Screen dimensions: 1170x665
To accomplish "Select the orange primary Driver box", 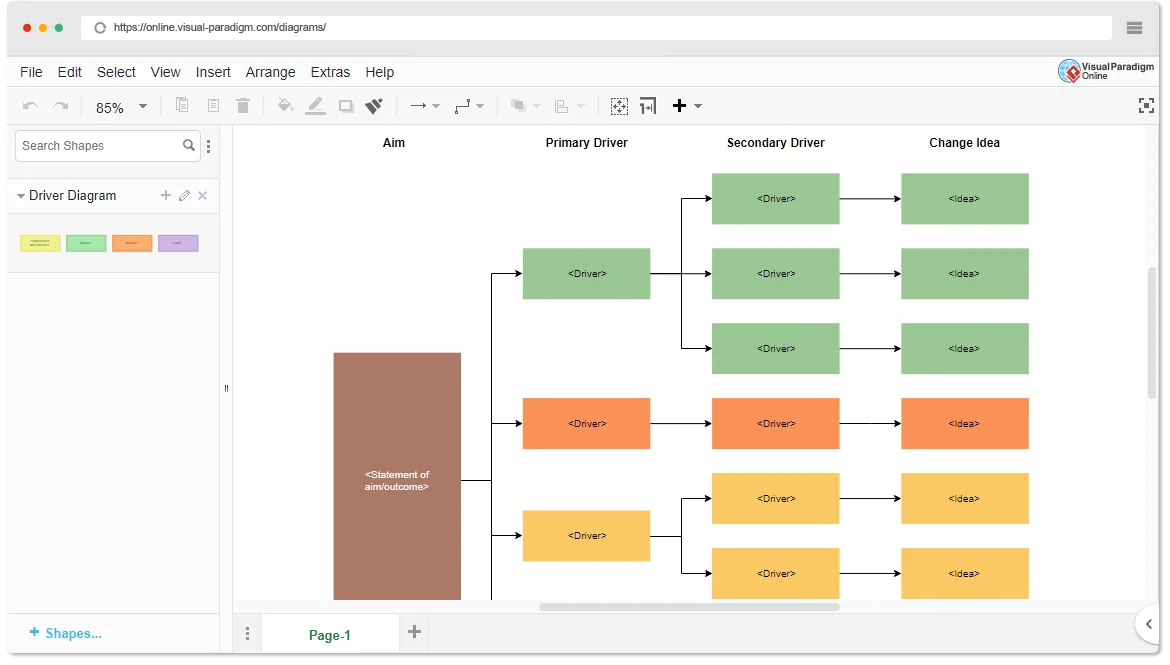I will tap(586, 423).
